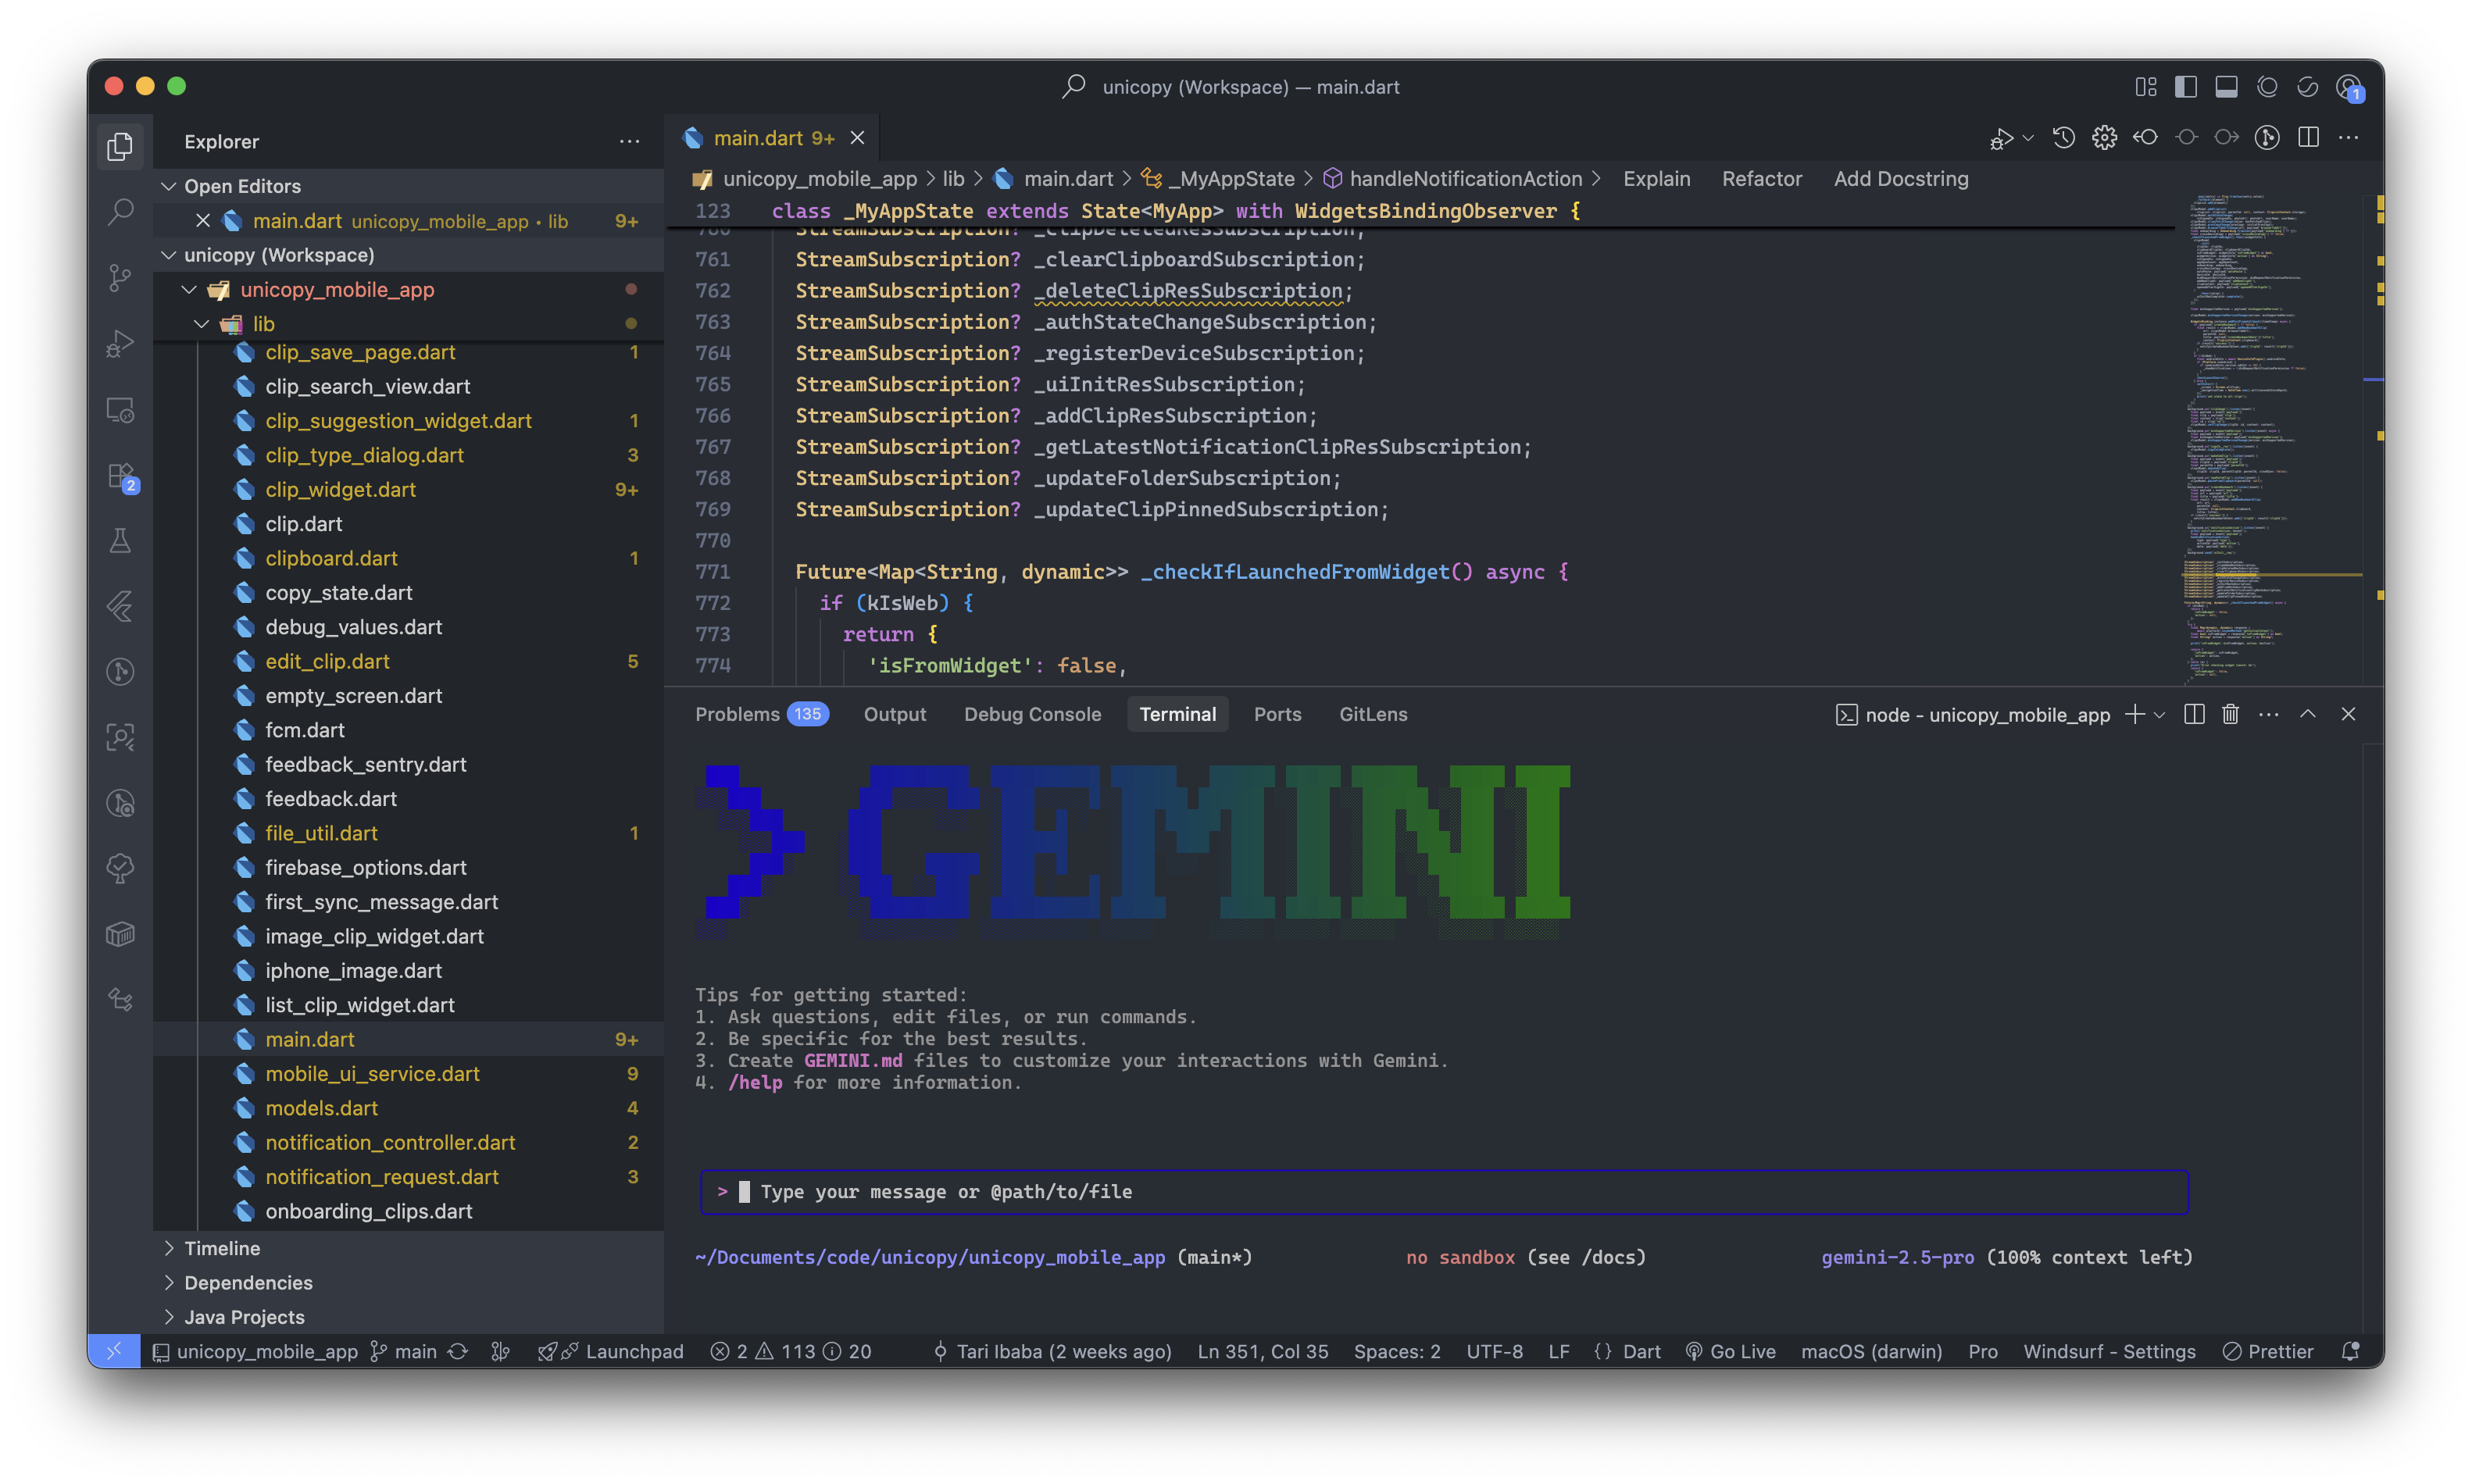2472x1484 pixels.
Task: Toggle the bottom panel visibility
Action: point(2226,87)
